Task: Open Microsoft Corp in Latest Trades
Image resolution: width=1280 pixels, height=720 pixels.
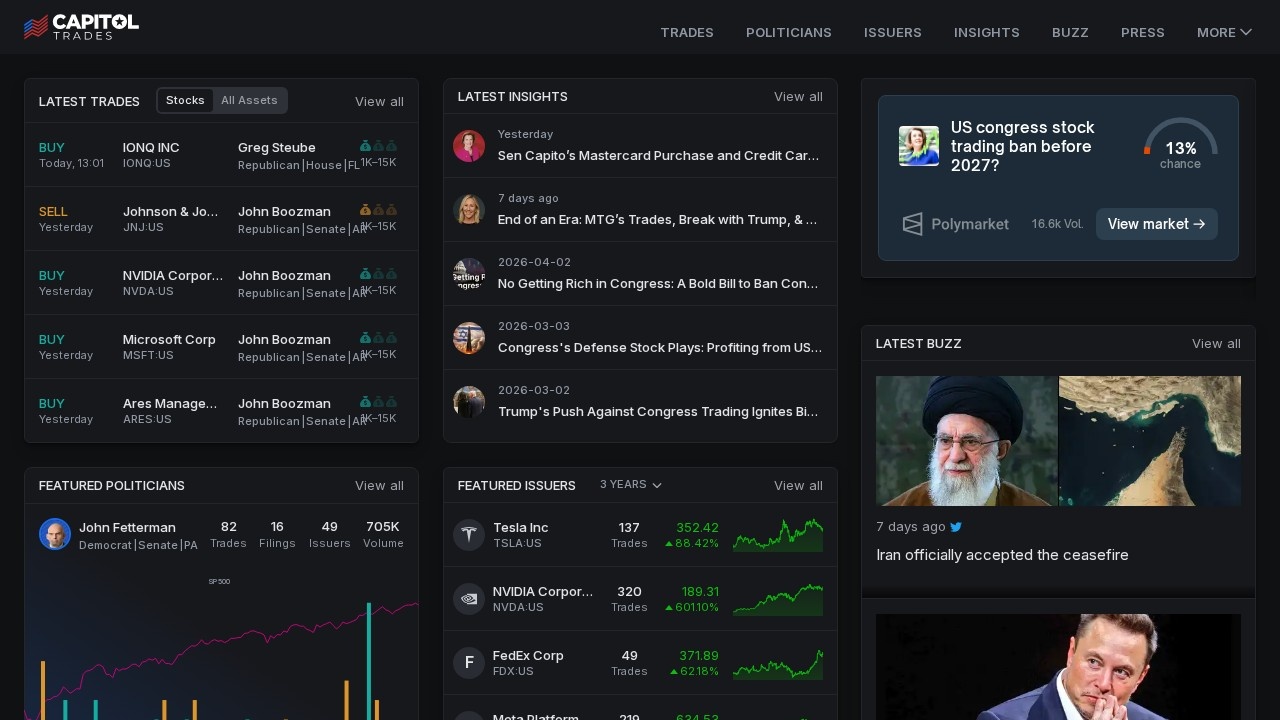Action: (169, 339)
